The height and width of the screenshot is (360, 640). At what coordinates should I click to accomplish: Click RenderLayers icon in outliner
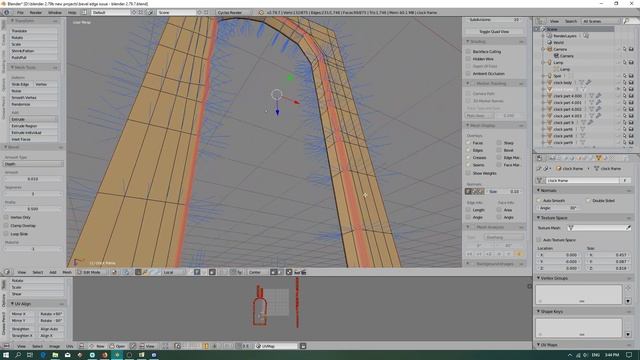pyautogui.click(x=549, y=36)
